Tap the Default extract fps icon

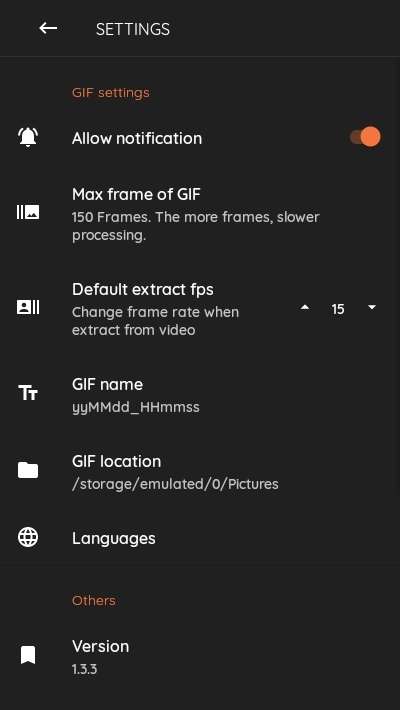point(28,307)
